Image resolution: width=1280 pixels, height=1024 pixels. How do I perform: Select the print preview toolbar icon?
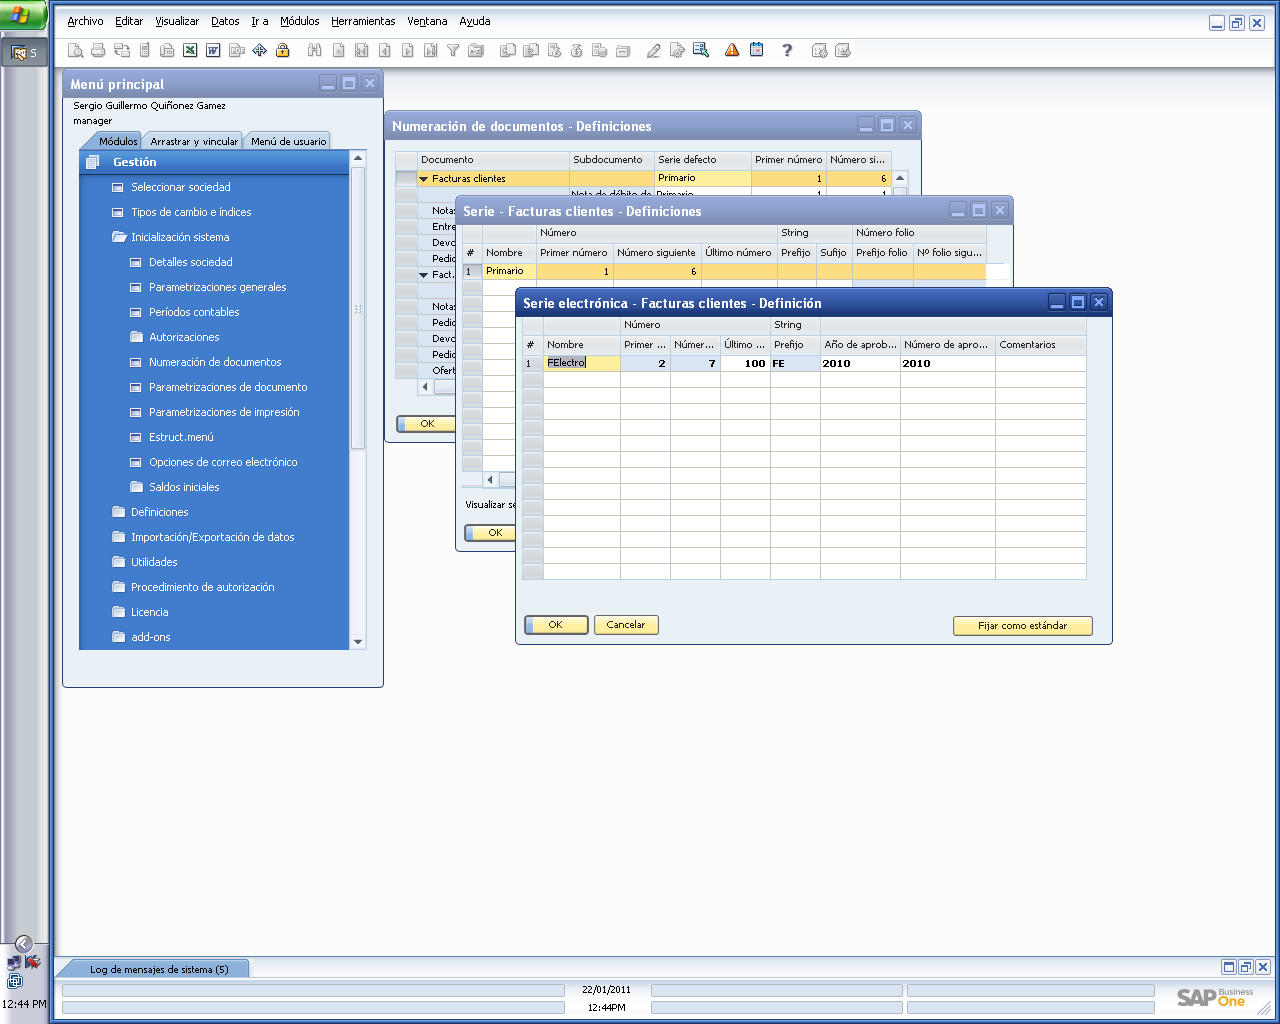tap(75, 49)
